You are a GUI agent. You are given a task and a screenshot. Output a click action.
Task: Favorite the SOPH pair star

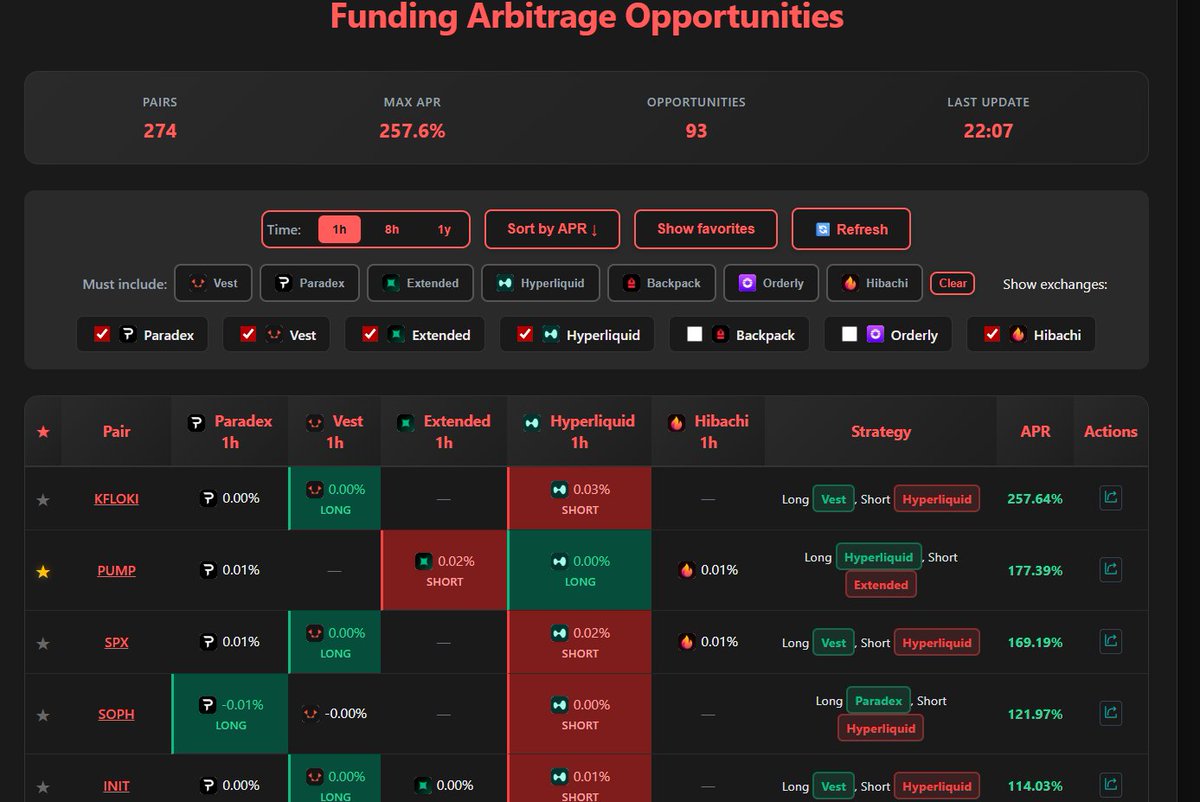(42, 715)
